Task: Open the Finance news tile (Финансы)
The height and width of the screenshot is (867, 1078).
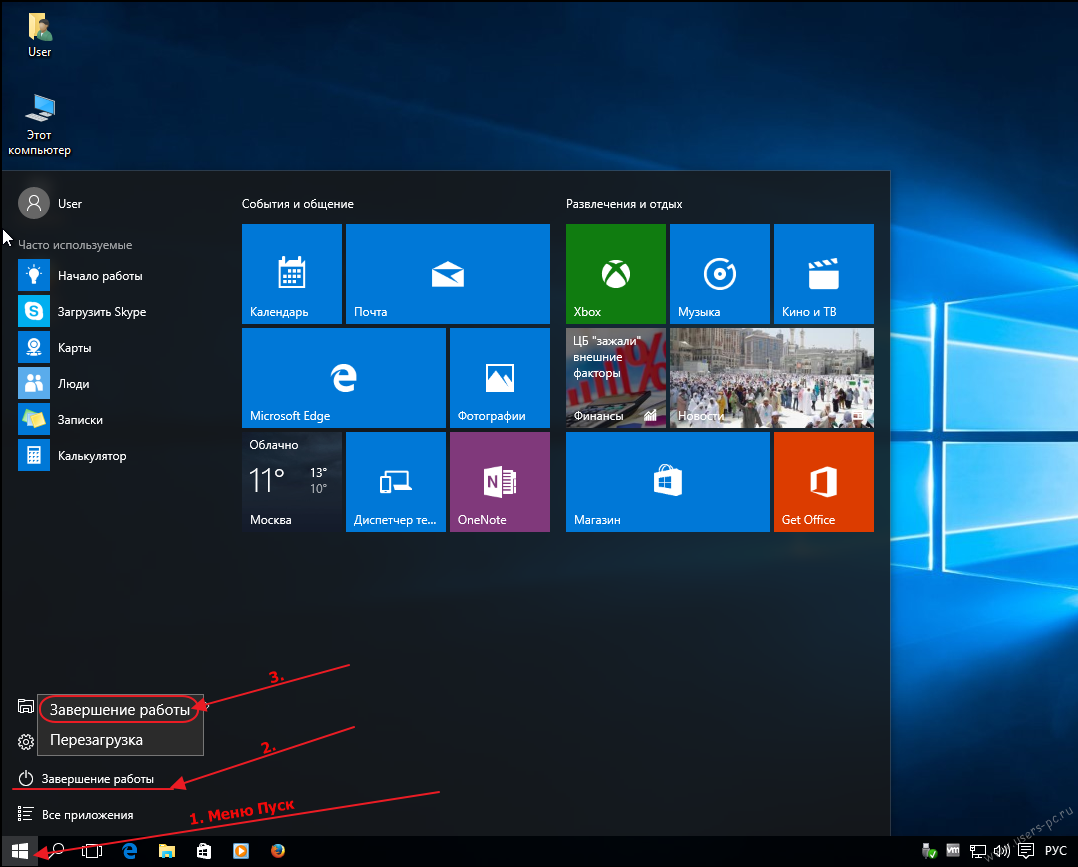Action: tap(615, 377)
